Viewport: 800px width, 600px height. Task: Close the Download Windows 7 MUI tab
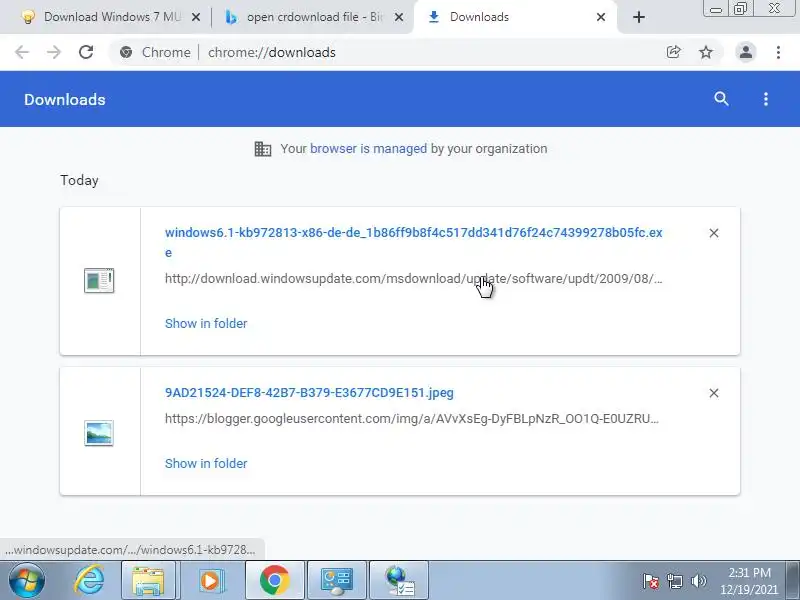point(196,17)
